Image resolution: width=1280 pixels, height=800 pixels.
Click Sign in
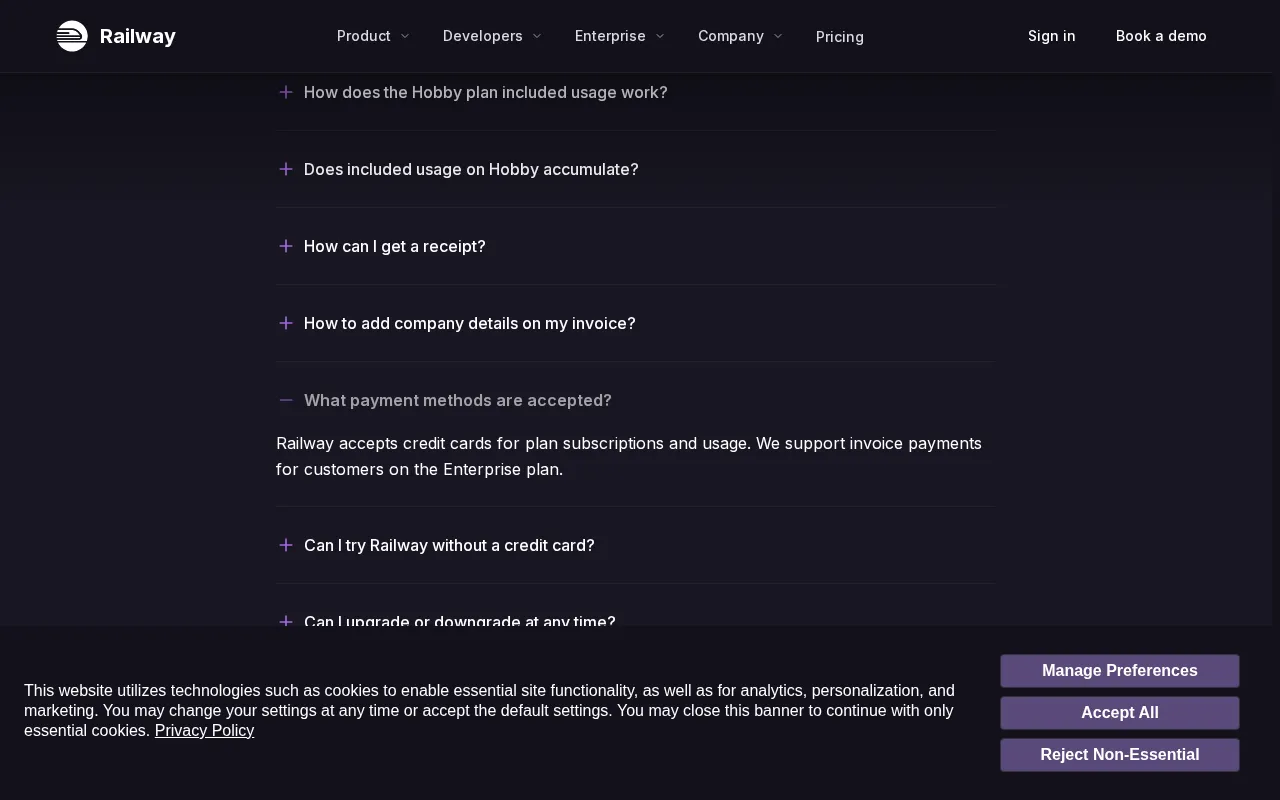(1052, 36)
